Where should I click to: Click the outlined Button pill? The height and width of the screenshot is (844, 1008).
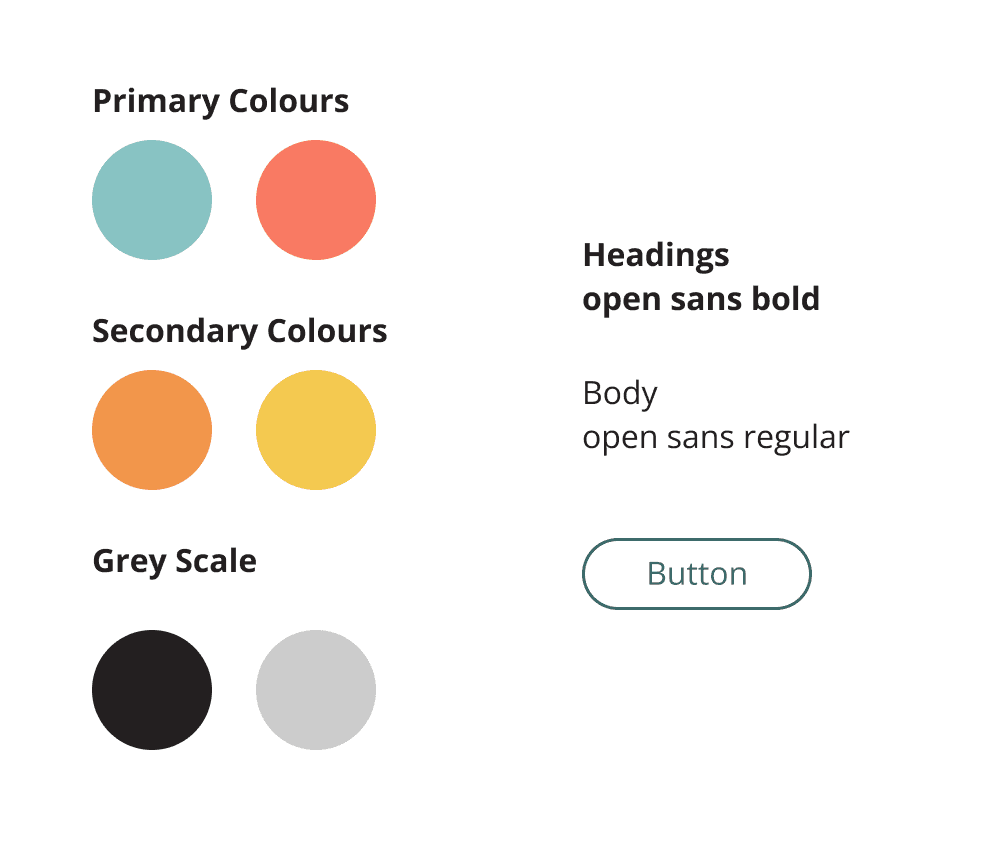697,574
